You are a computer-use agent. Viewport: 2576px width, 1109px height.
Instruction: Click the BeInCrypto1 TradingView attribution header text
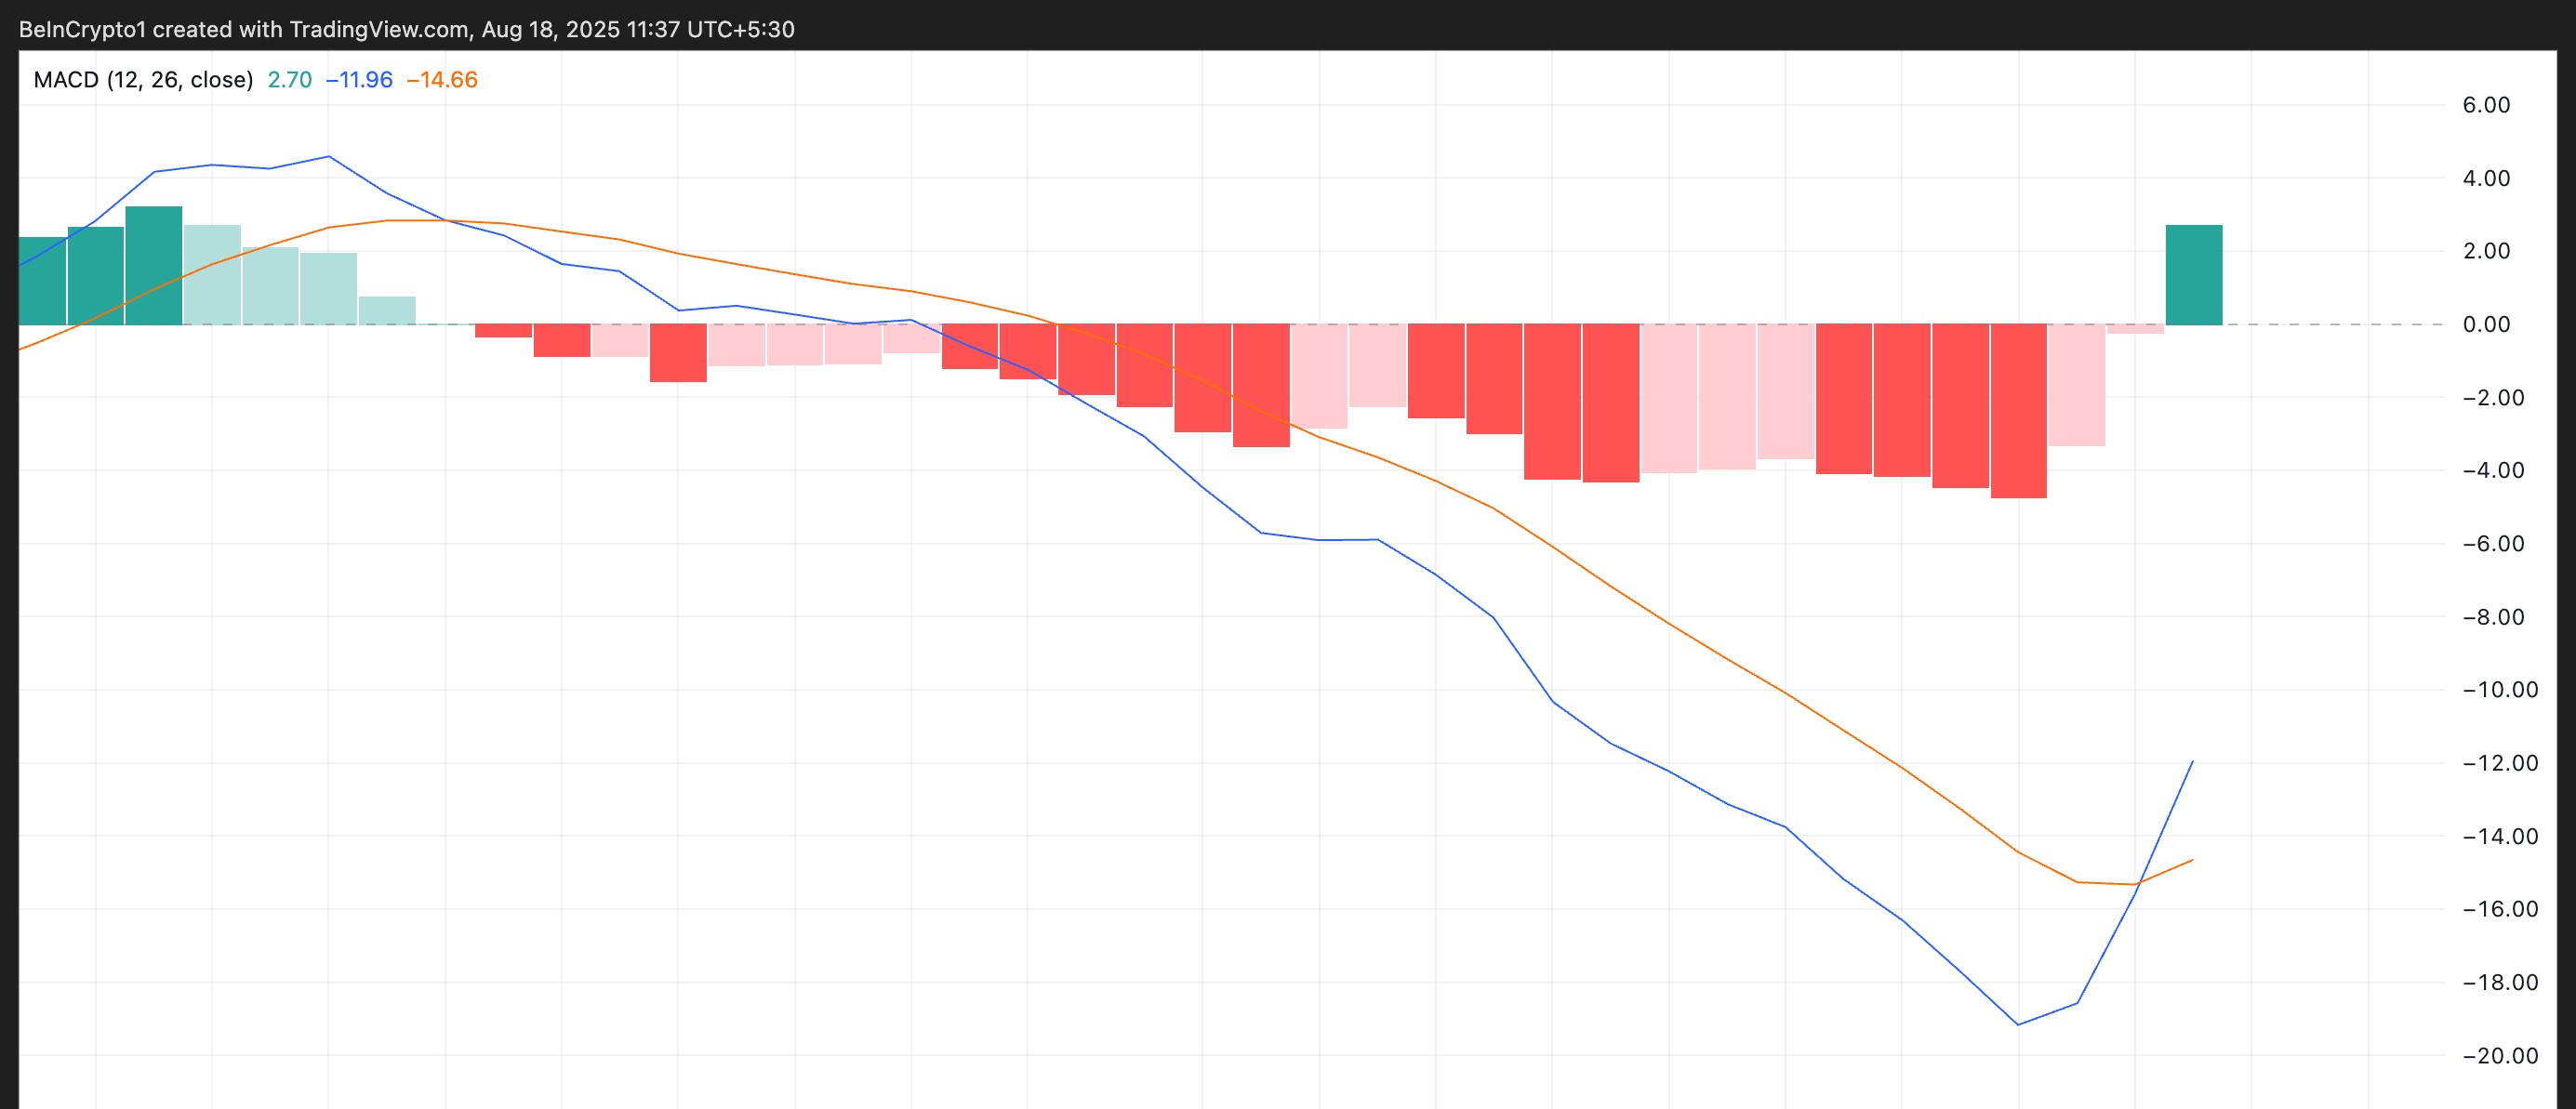click(x=407, y=29)
